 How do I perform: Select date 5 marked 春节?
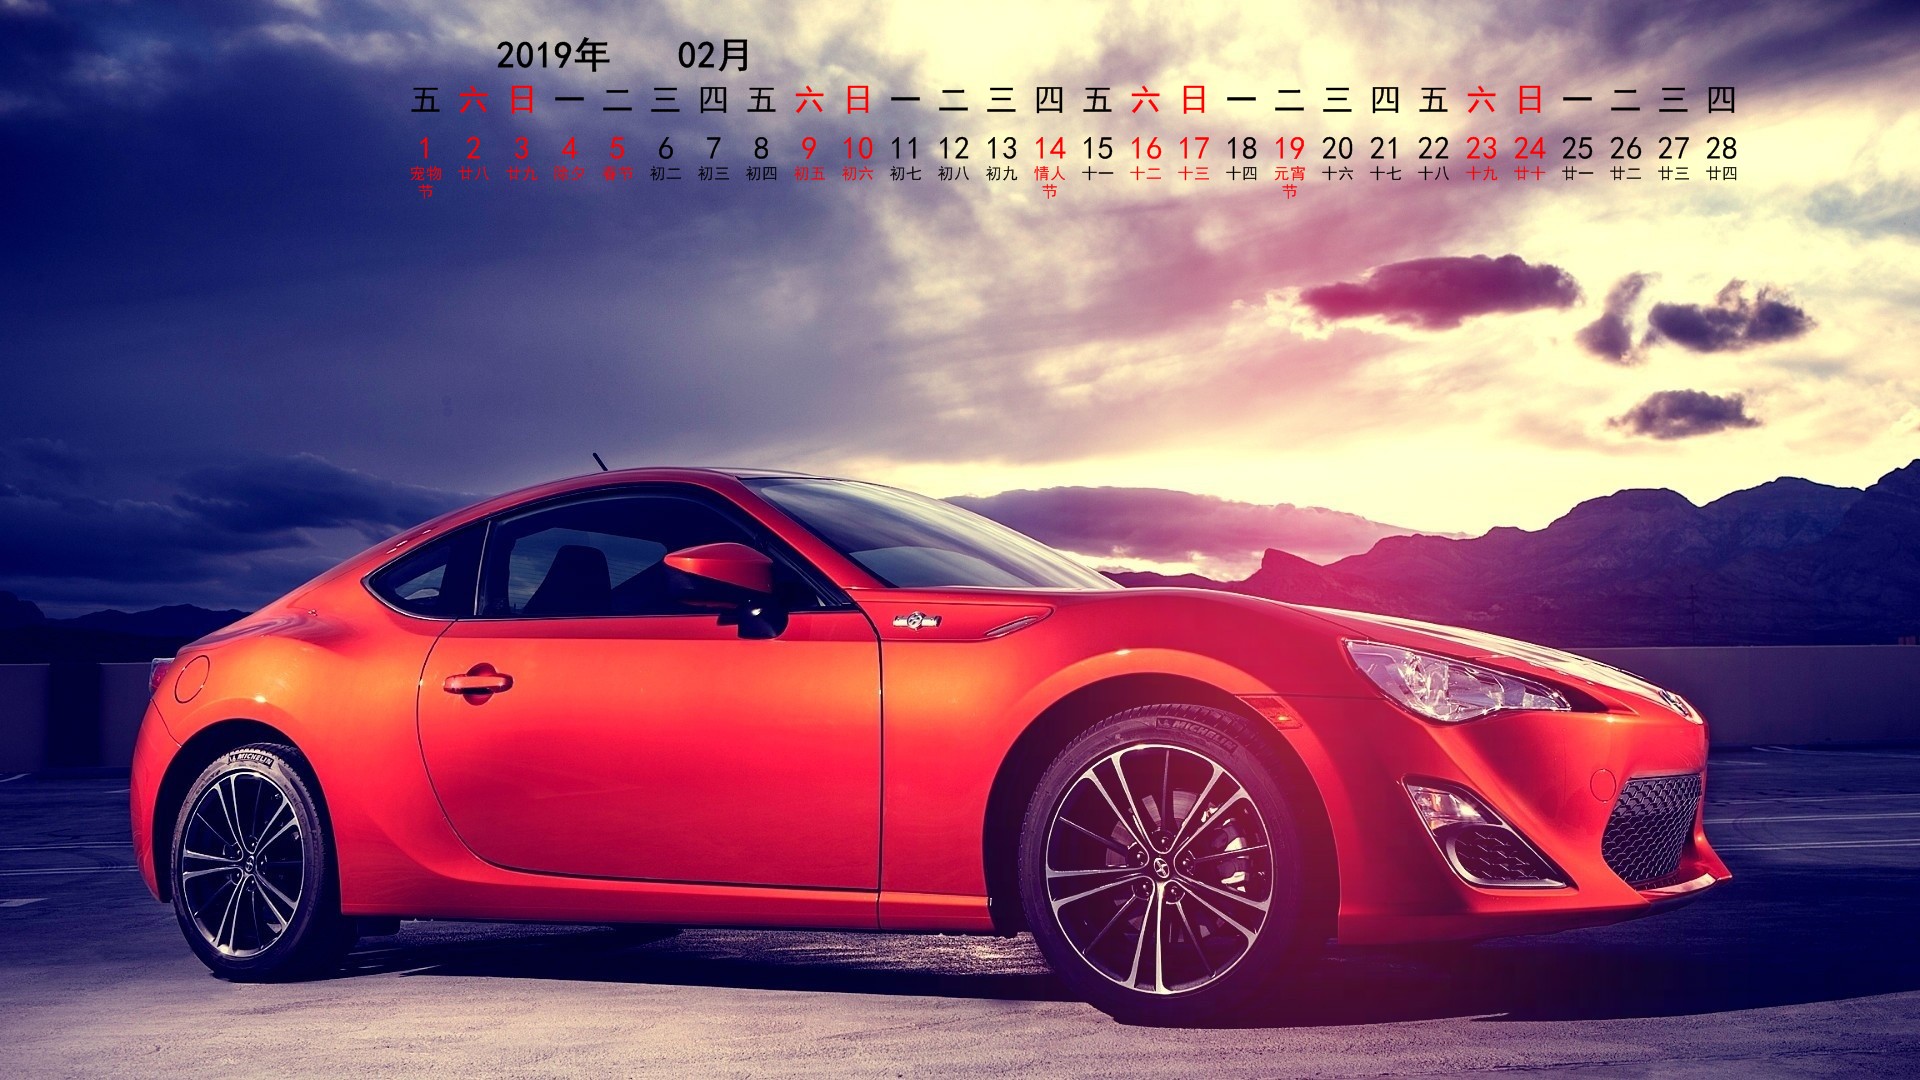point(617,149)
